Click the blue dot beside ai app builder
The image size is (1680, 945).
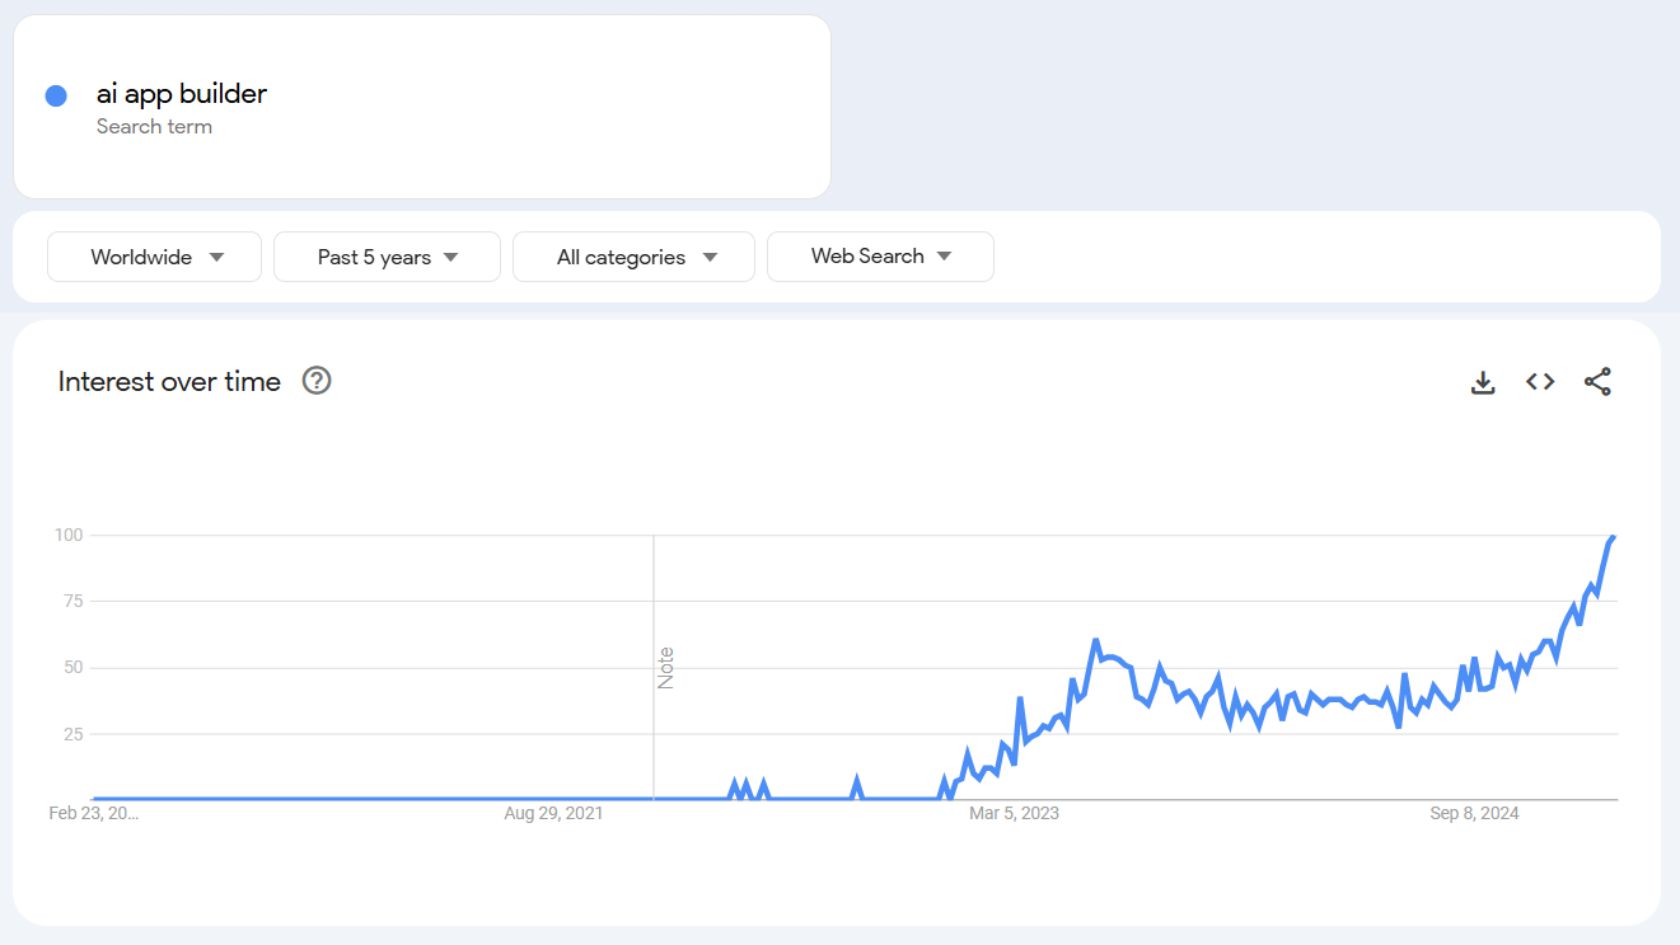56,95
